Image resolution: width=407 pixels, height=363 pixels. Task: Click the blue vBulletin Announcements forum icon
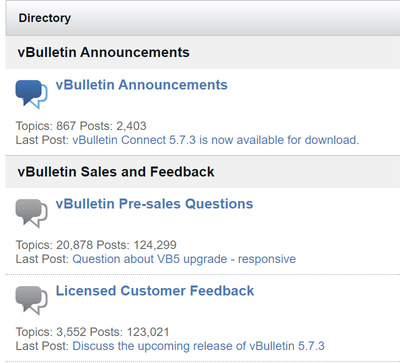pos(31,94)
